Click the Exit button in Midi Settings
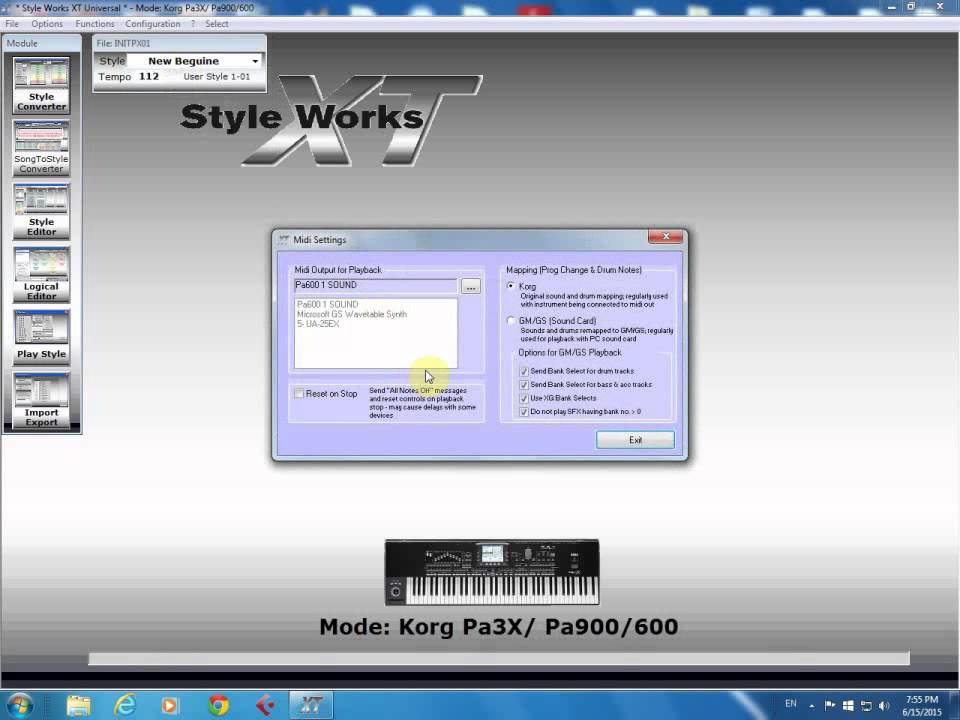Screen dimensions: 960x720 [635, 440]
